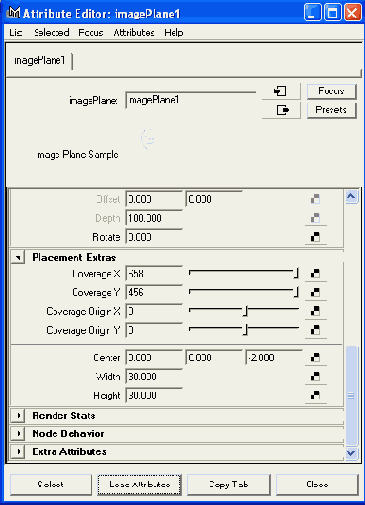The height and width of the screenshot is (505, 365).
Task: Close window with red X button
Action: pyautogui.click(x=353, y=13)
